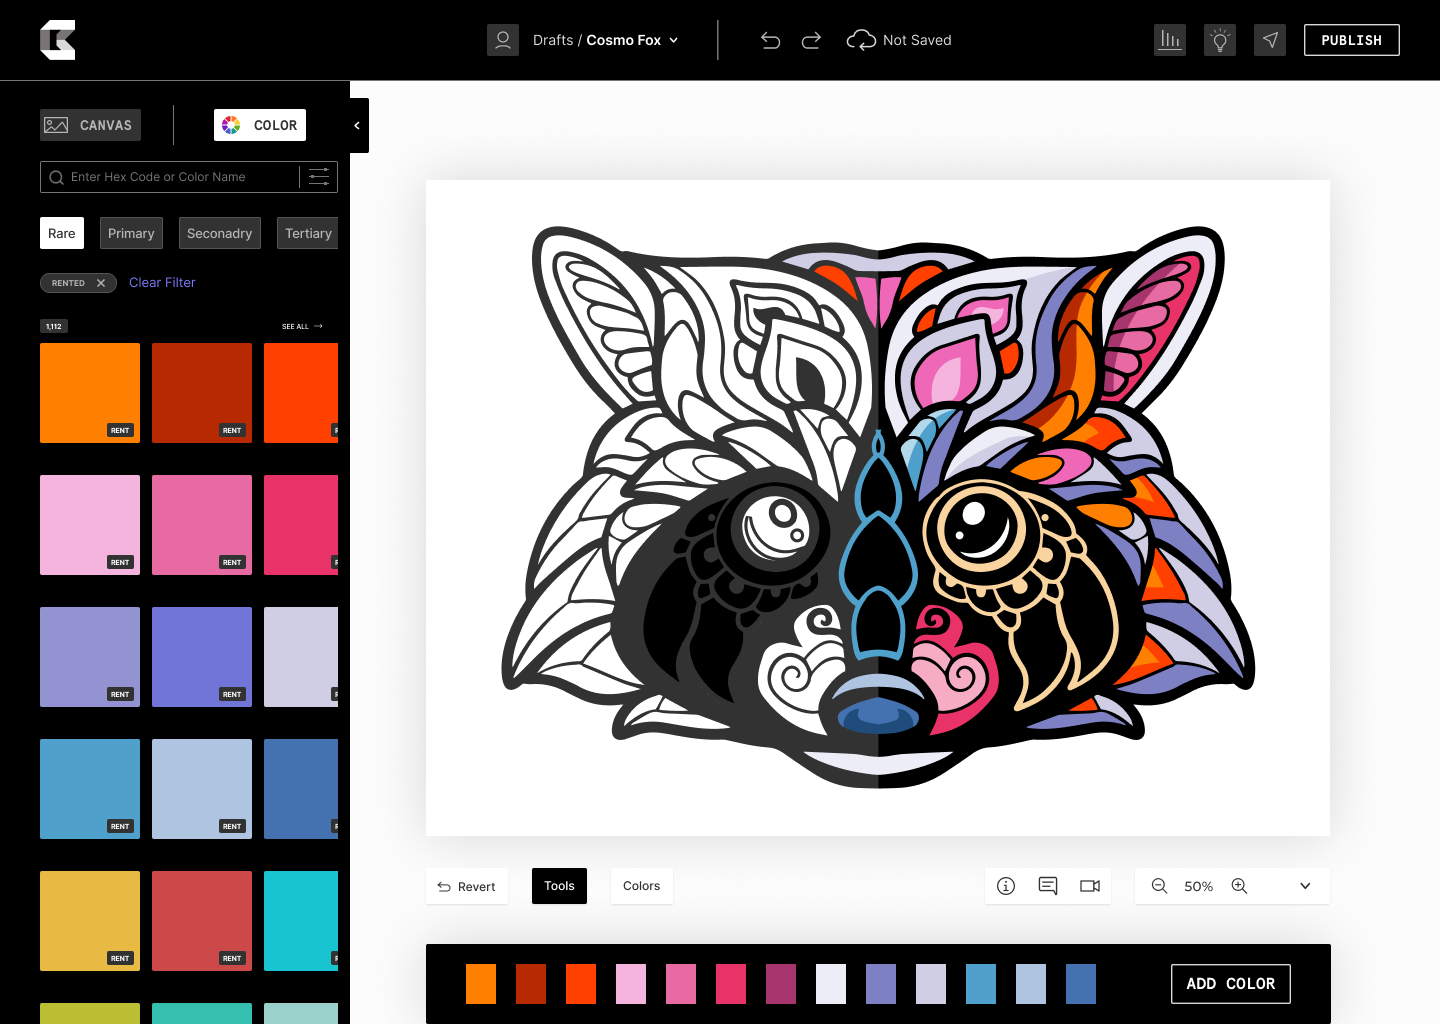This screenshot has width=1440, height=1024.
Task: Click Clear Filter to remove RENTED filter
Action: tap(162, 282)
